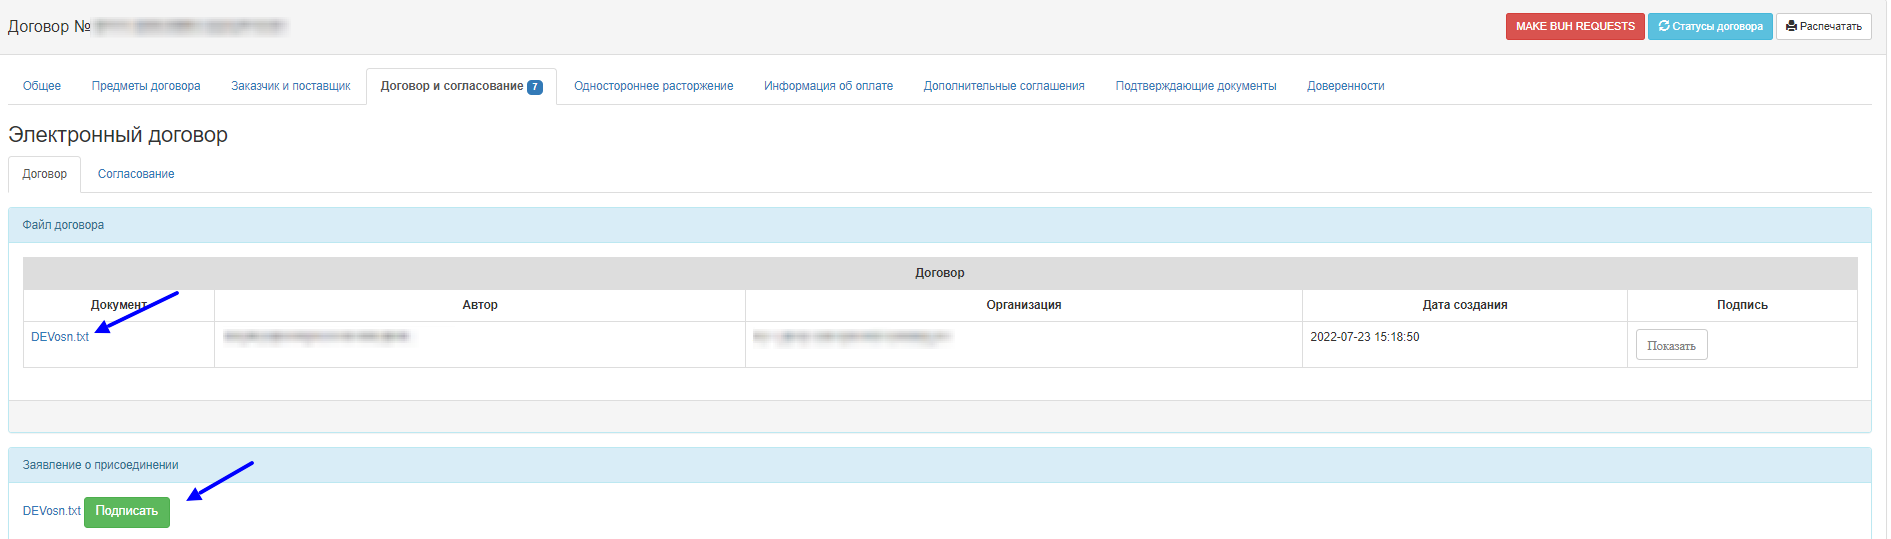The image size is (1891, 539).
Task: View the Информация об оплате tab
Action: 828,86
